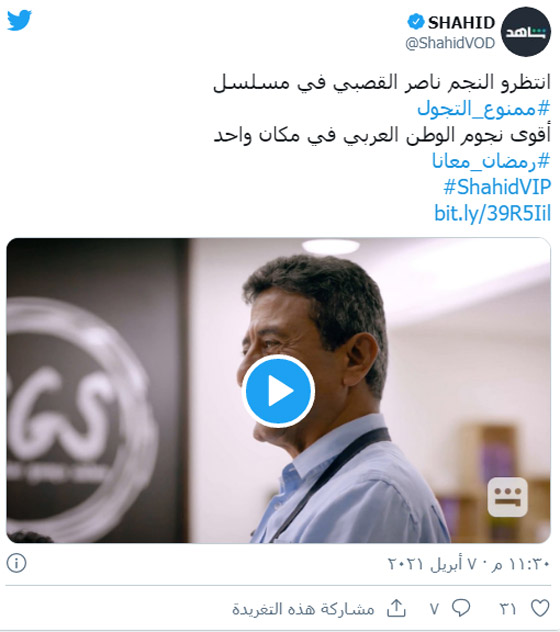
Task: Click the reply count ٧
Action: point(434,609)
